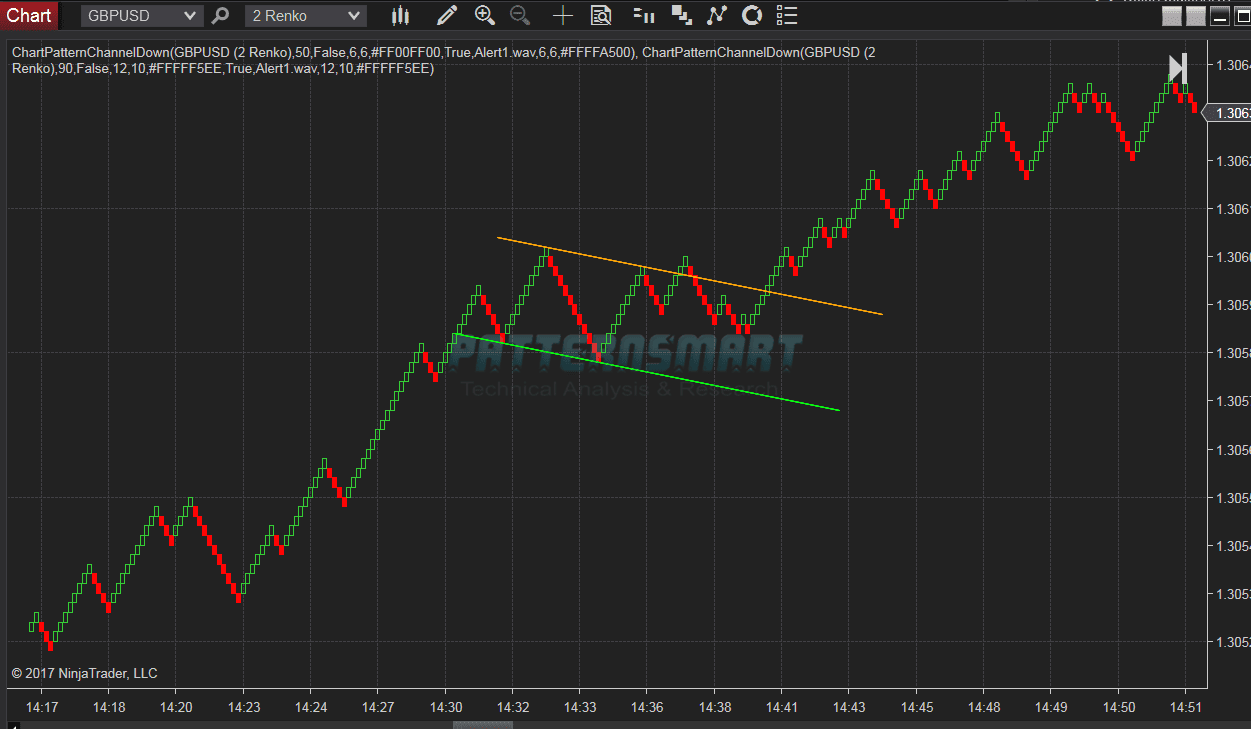1251x729 pixels.
Task: Show the data box icon
Action: [601, 15]
